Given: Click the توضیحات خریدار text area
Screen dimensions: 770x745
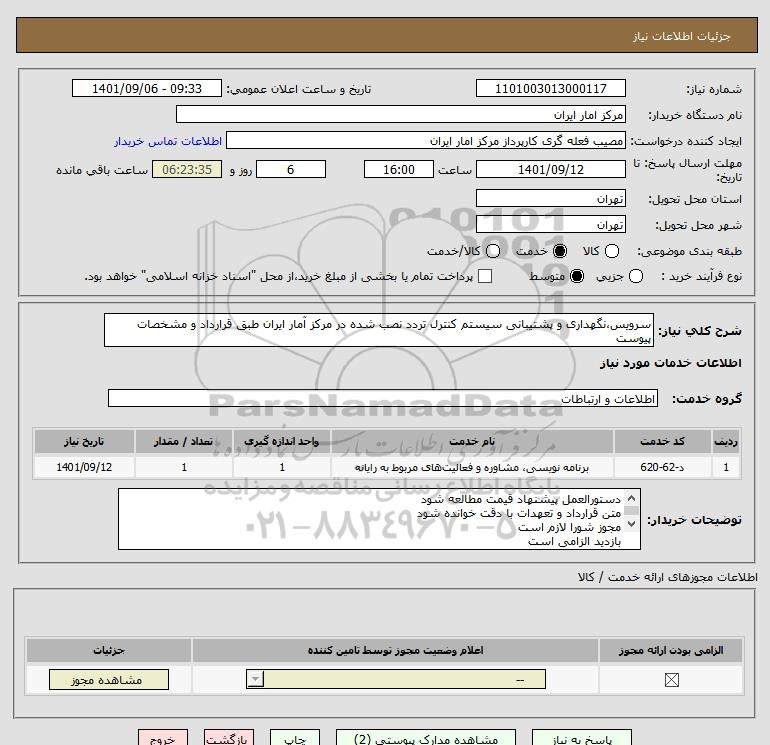Looking at the screenshot, I should (x=379, y=519).
